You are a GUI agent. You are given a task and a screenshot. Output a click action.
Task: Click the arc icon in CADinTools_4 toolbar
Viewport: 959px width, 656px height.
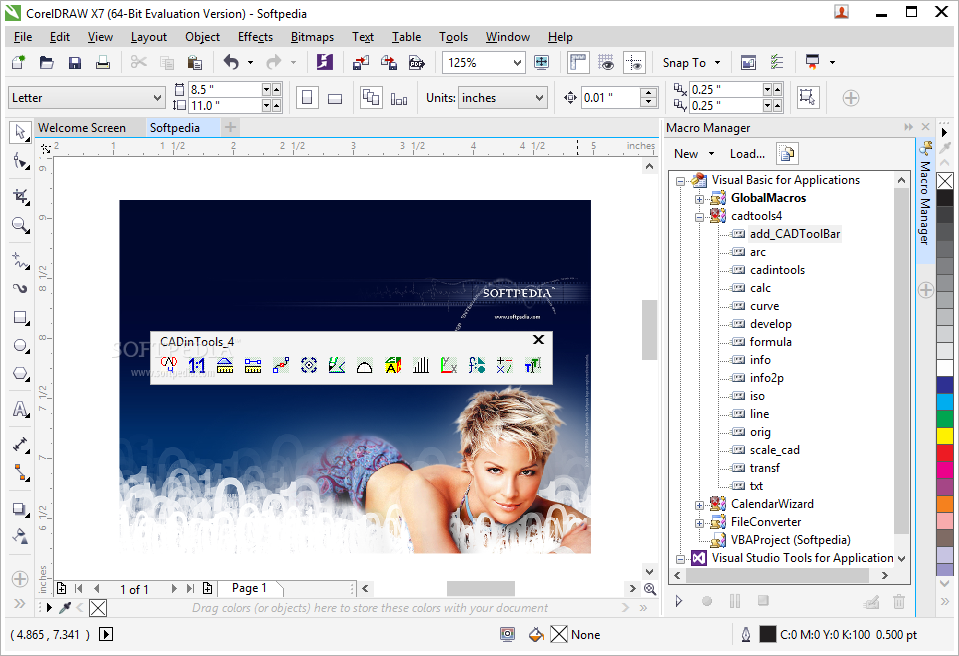(x=365, y=366)
